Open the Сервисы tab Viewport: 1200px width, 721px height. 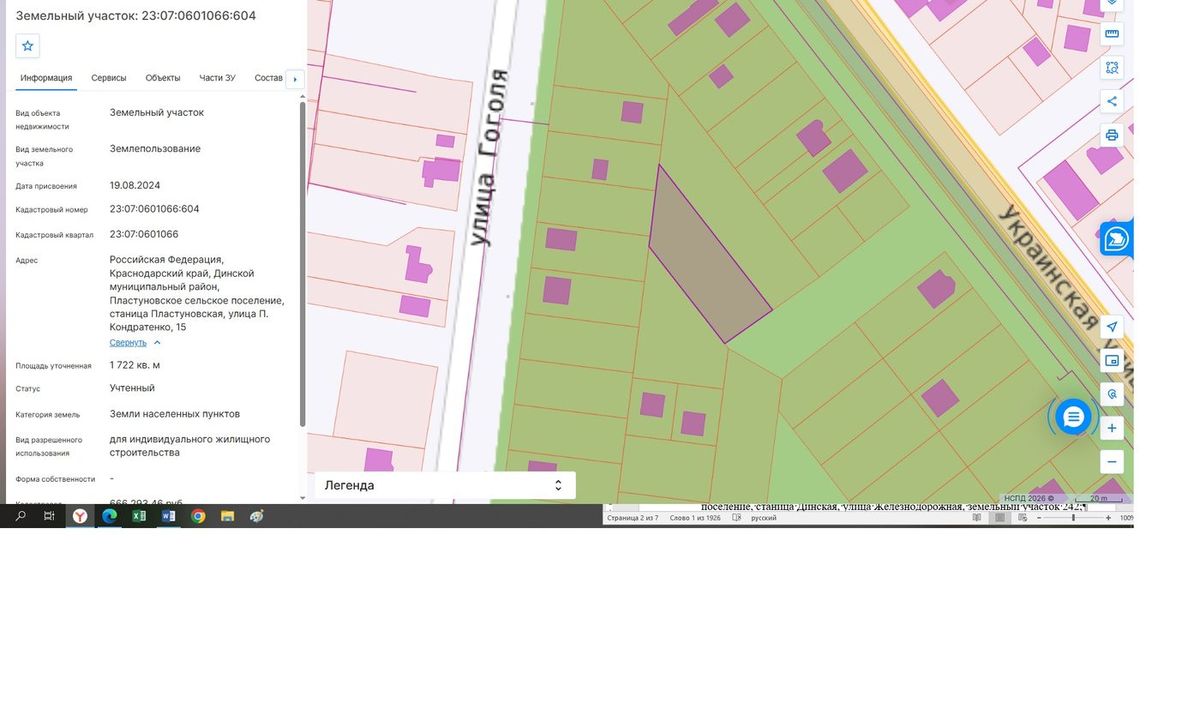[x=109, y=78]
